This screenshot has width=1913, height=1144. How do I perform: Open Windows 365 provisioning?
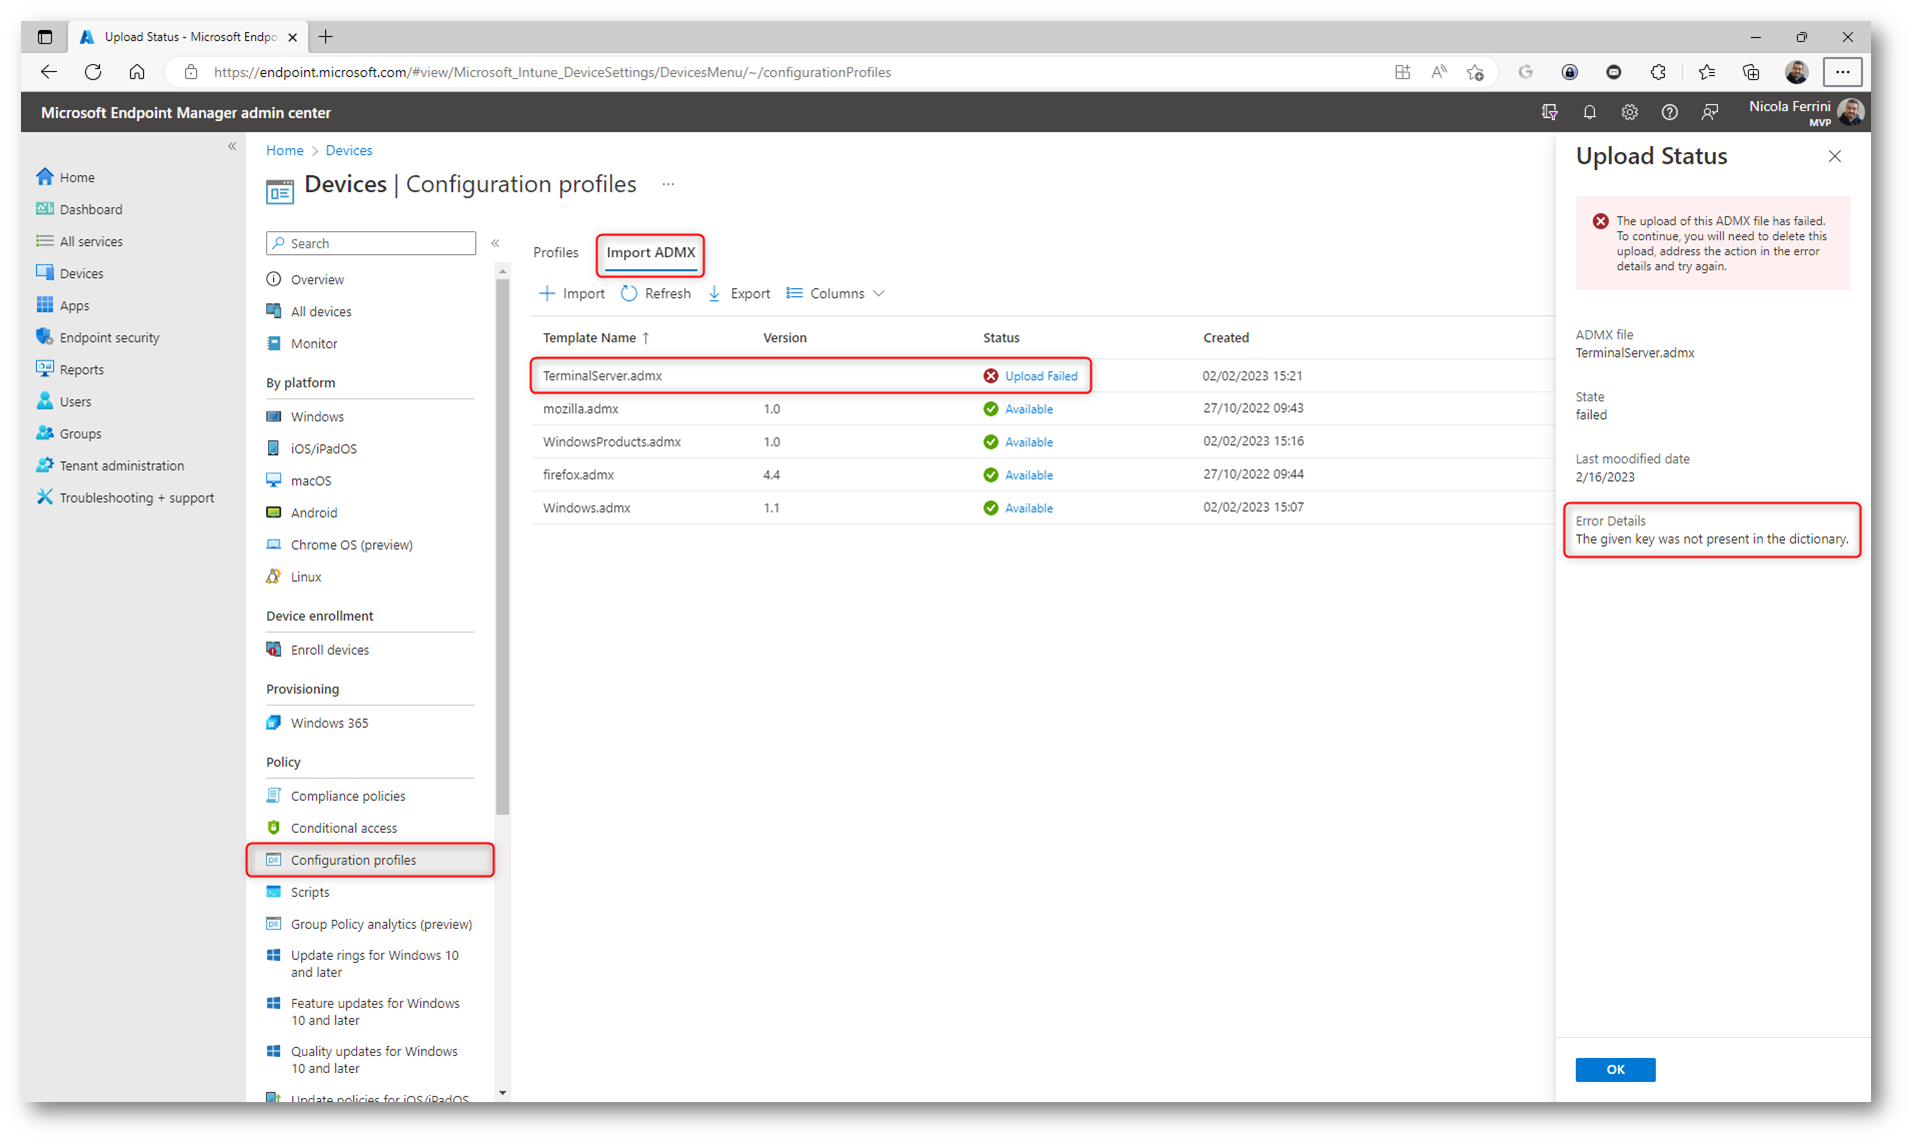coord(329,722)
